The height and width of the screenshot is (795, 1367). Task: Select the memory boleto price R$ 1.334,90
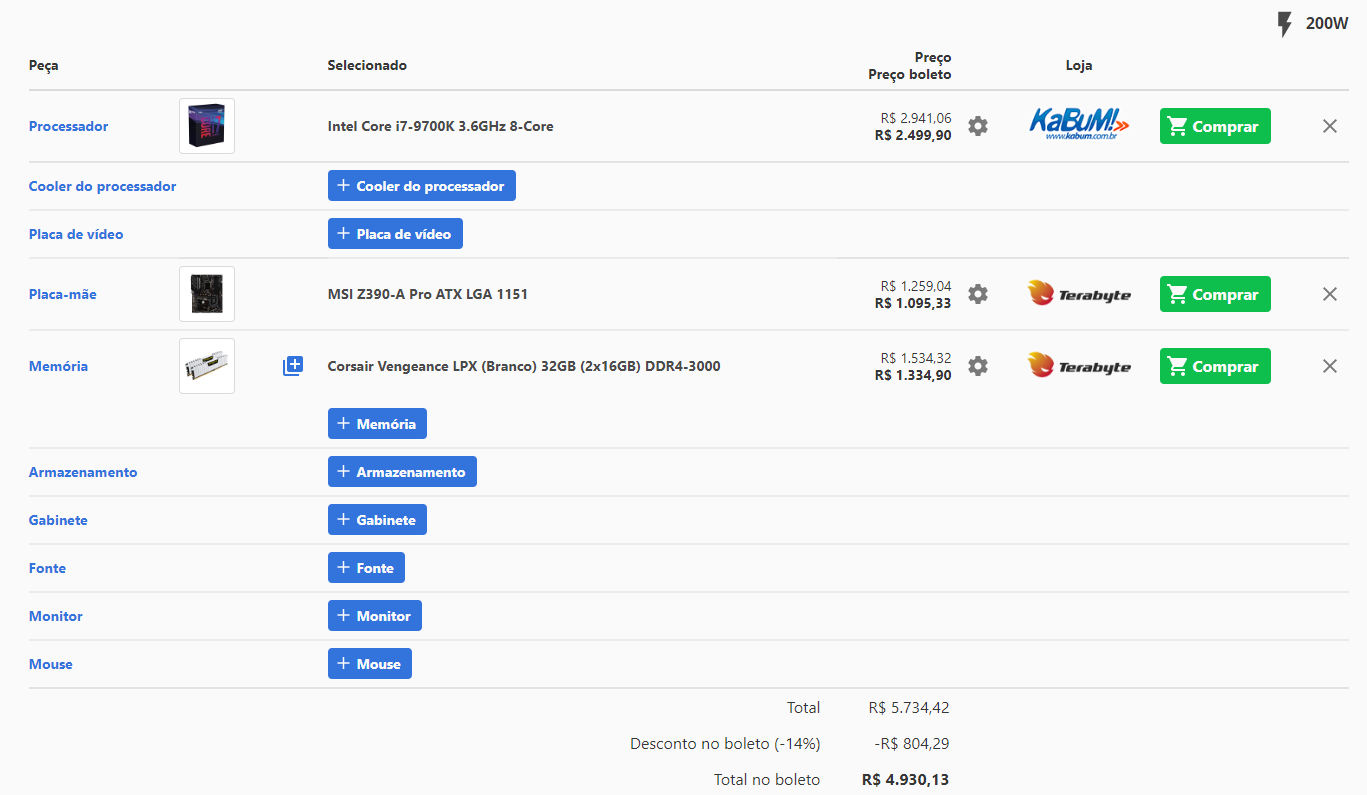tap(913, 375)
